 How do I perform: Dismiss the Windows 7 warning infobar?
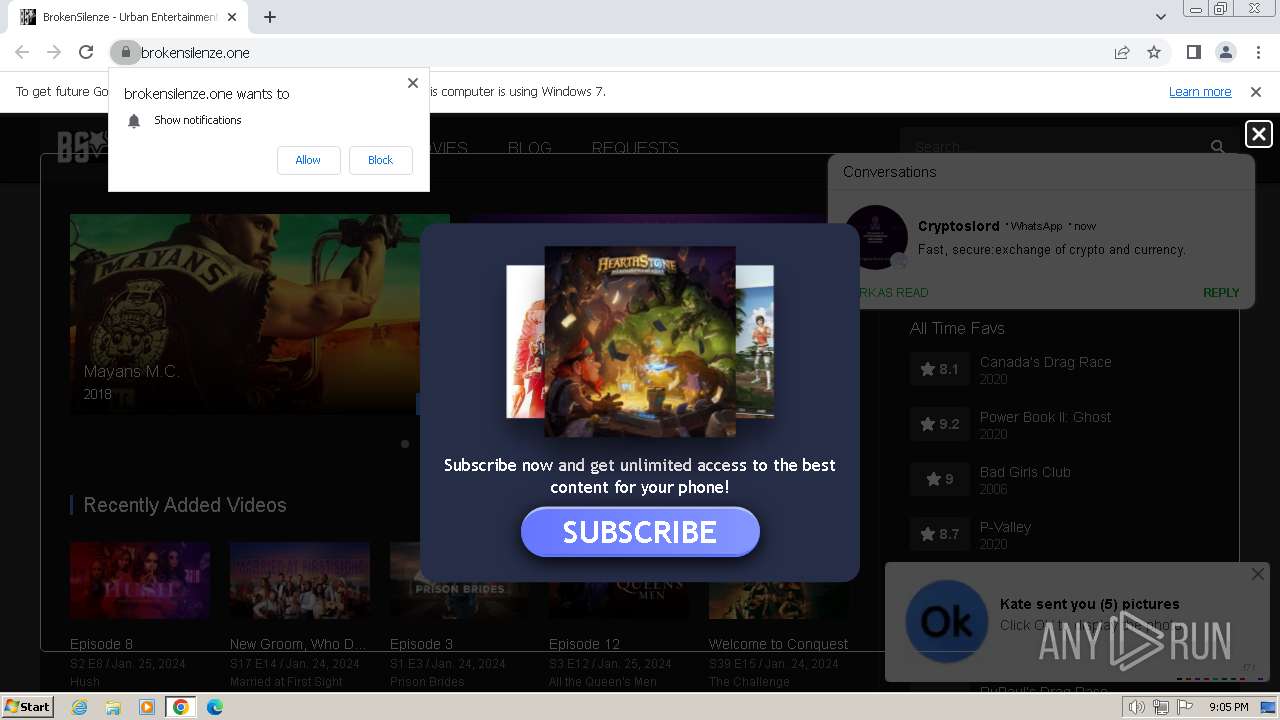(x=1256, y=91)
